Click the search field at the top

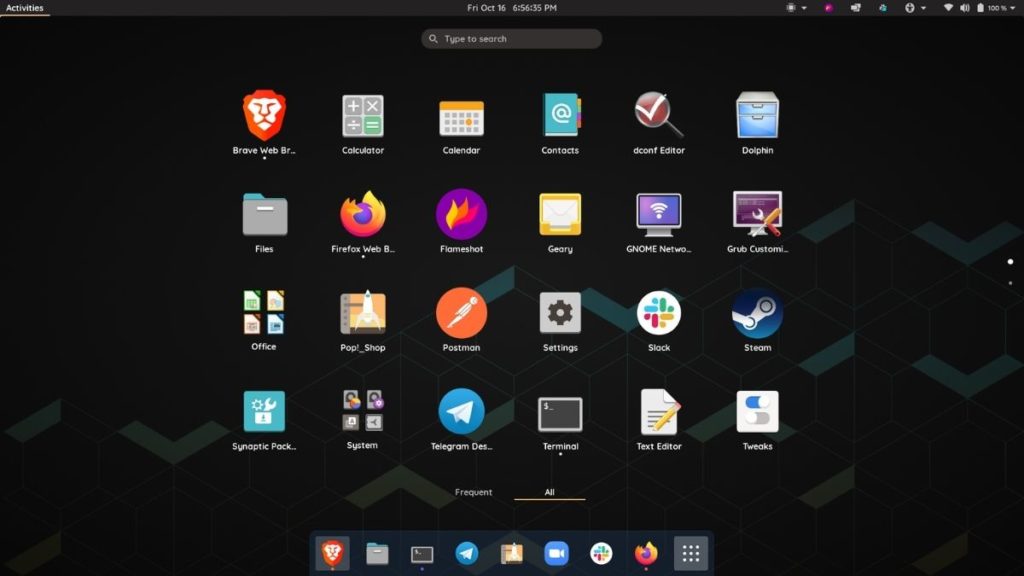(511, 39)
